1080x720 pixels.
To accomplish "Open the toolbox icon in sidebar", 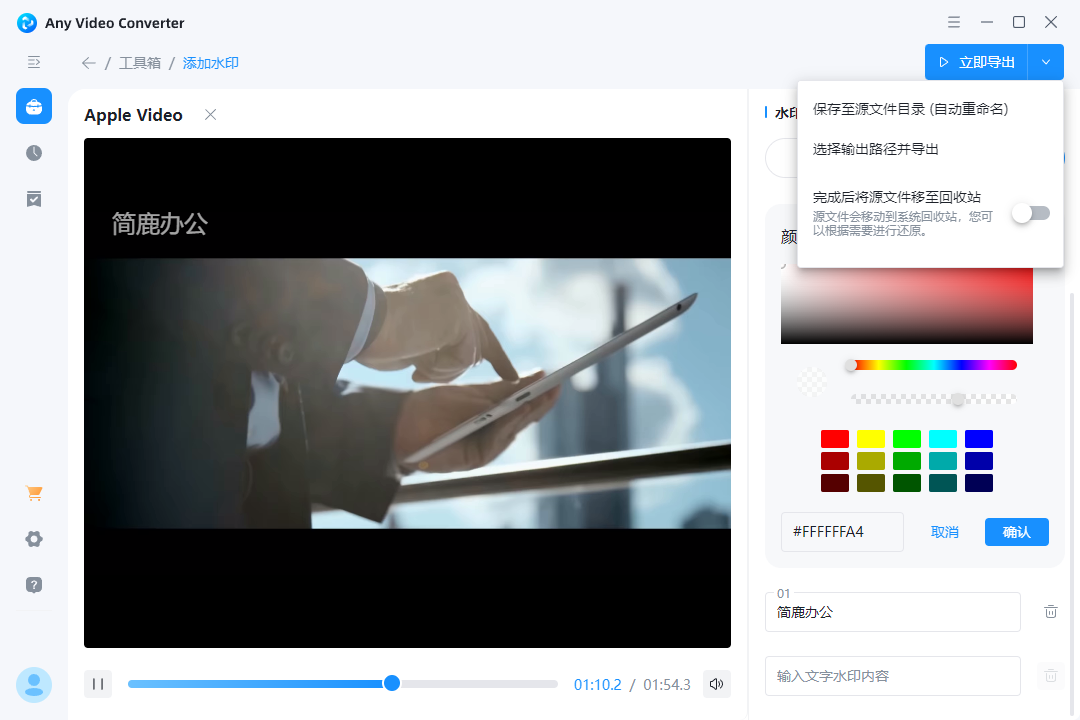I will 34,106.
